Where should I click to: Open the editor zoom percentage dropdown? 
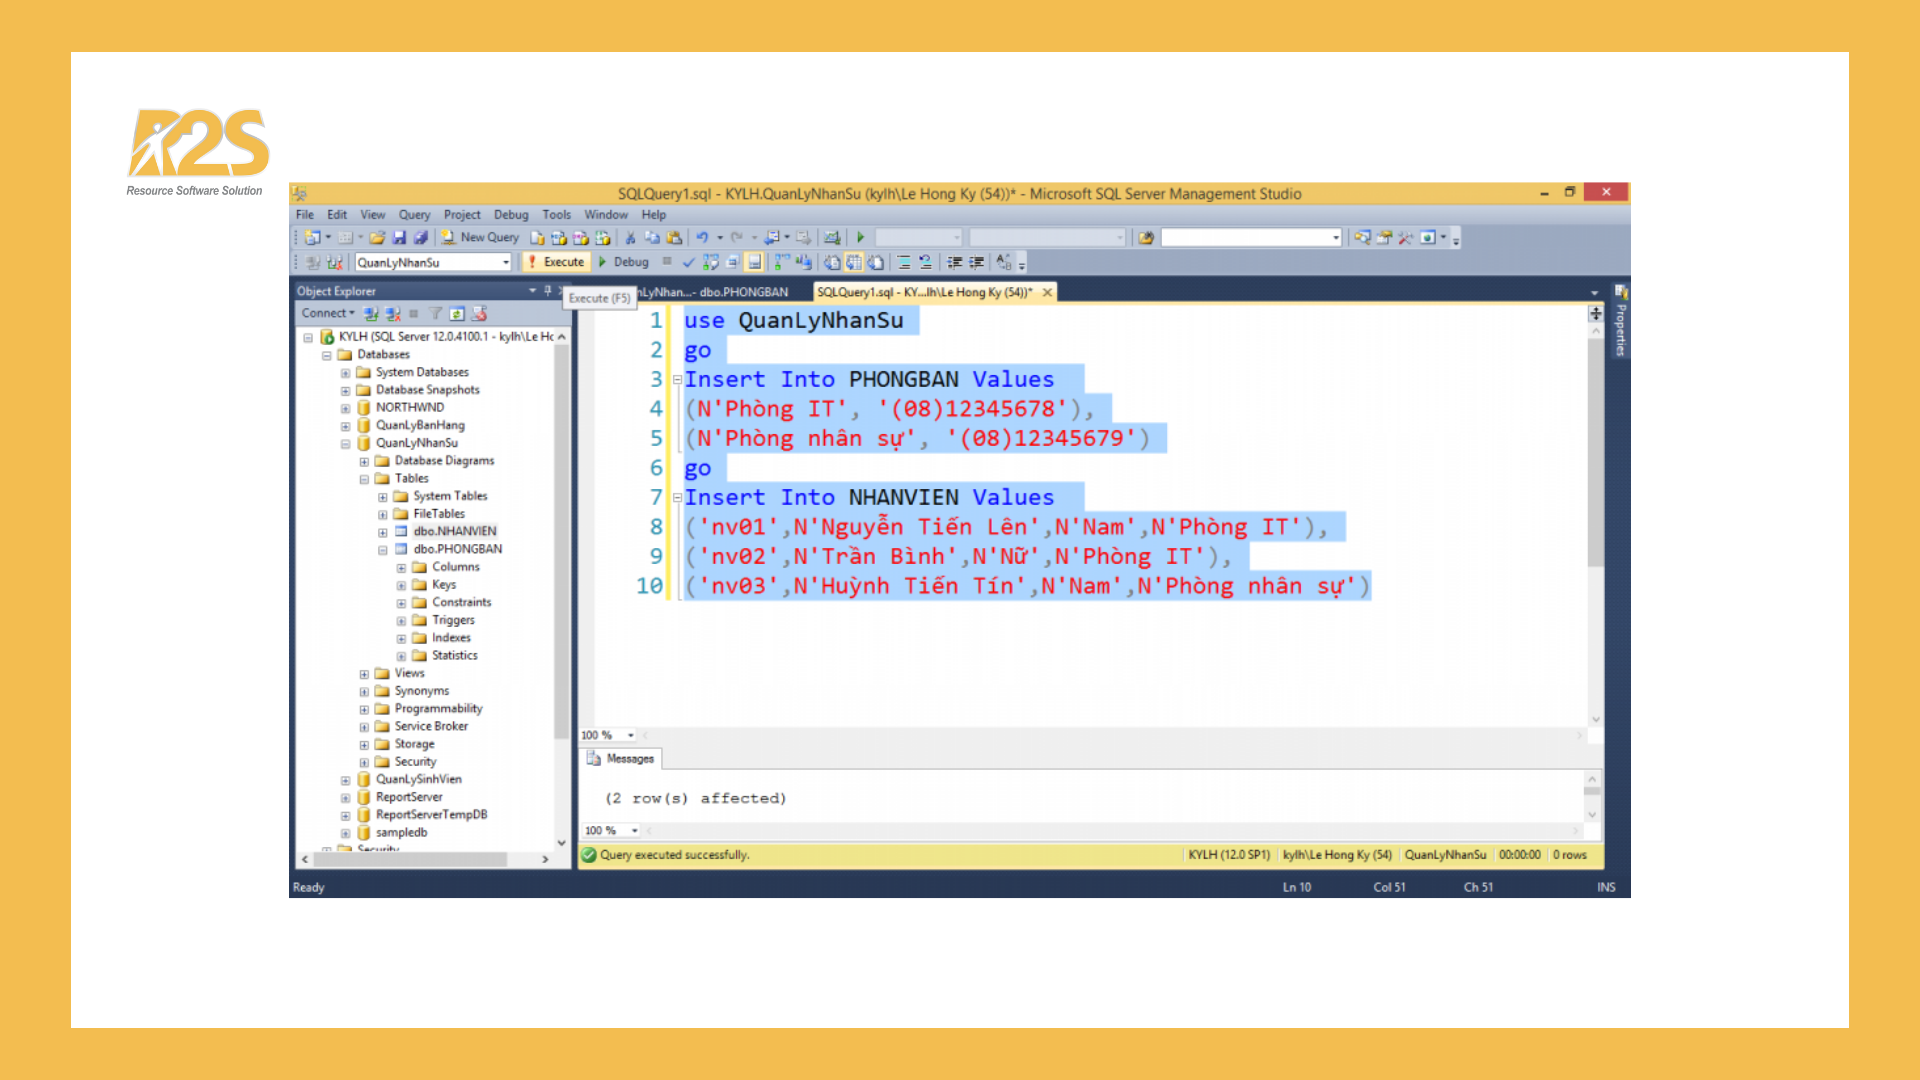point(630,734)
